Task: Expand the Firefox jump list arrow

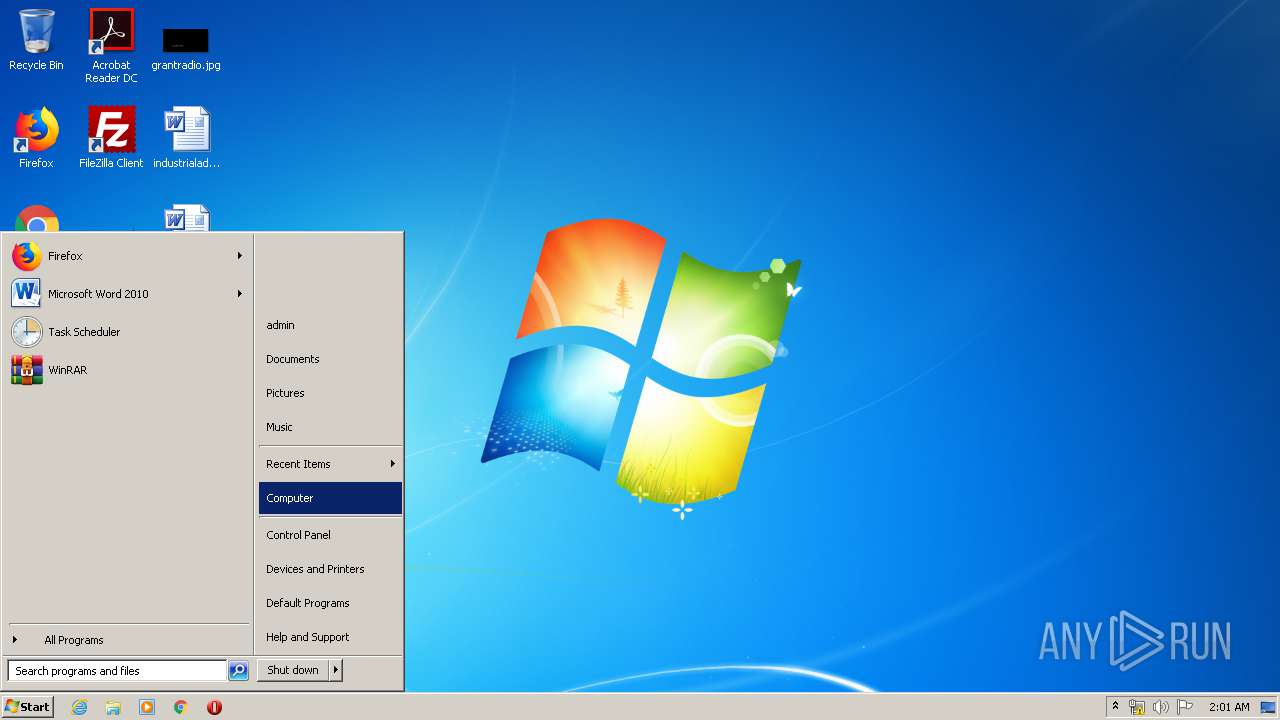Action: click(240, 256)
